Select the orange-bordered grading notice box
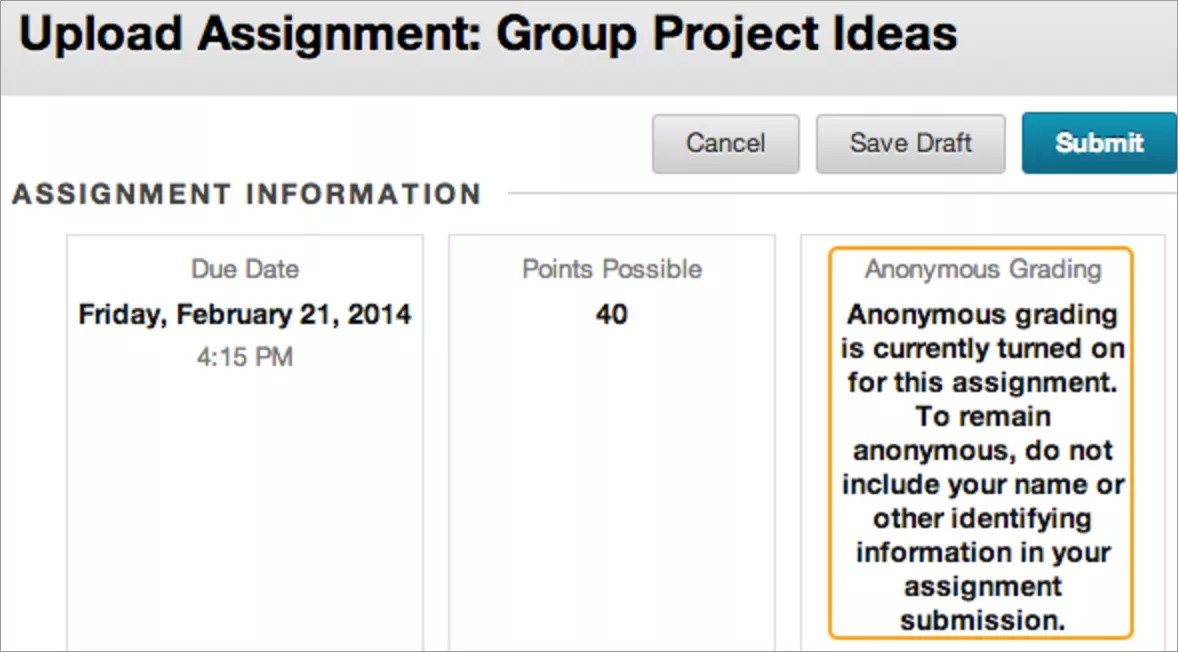 pos(983,440)
